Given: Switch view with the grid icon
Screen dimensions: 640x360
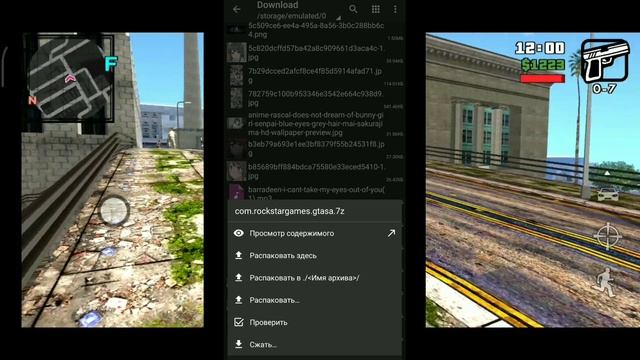Looking at the screenshot, I should [376, 9].
